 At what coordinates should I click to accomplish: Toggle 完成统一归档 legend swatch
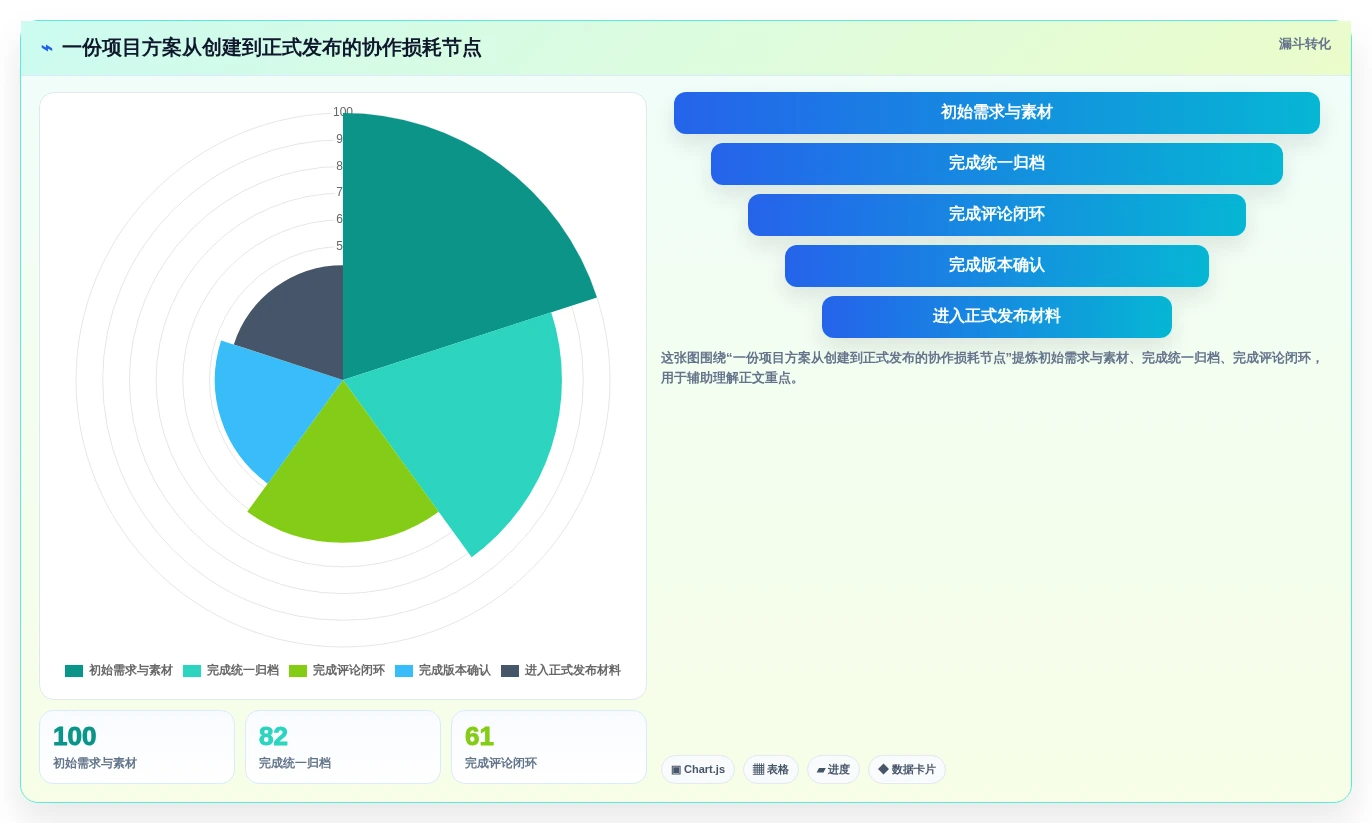pyautogui.click(x=192, y=671)
